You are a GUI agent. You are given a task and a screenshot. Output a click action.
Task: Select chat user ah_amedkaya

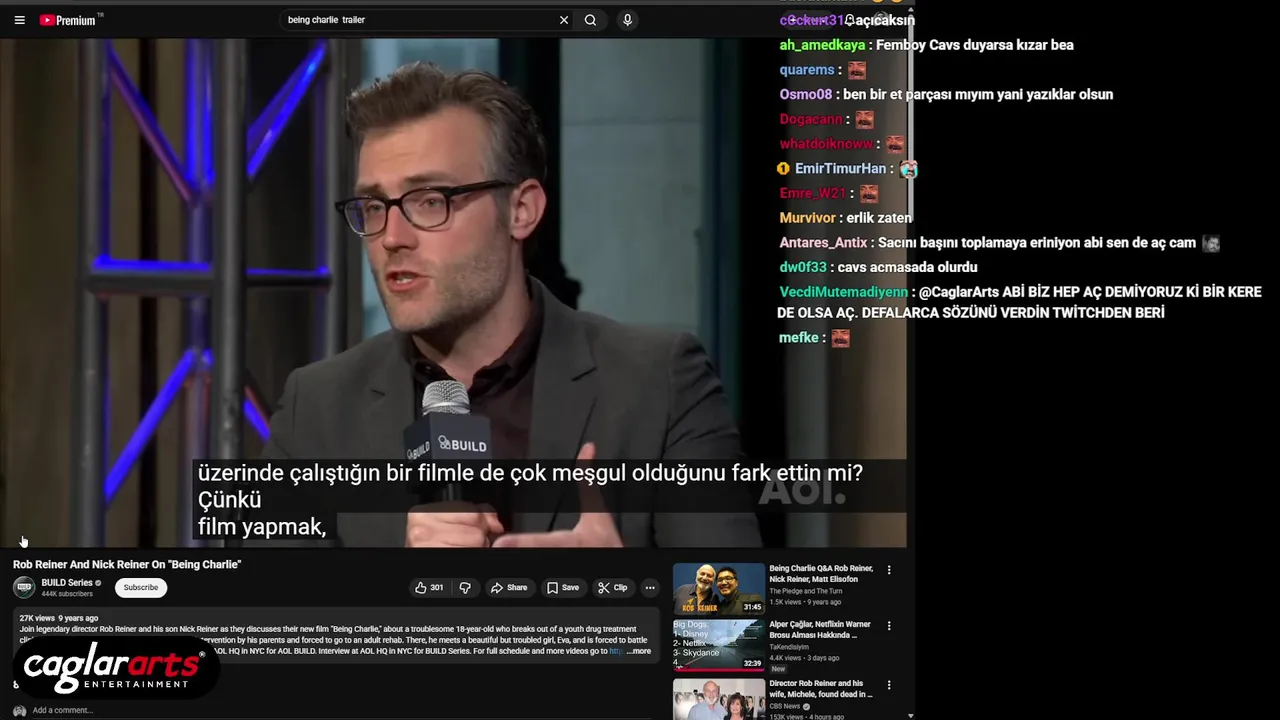(x=822, y=45)
